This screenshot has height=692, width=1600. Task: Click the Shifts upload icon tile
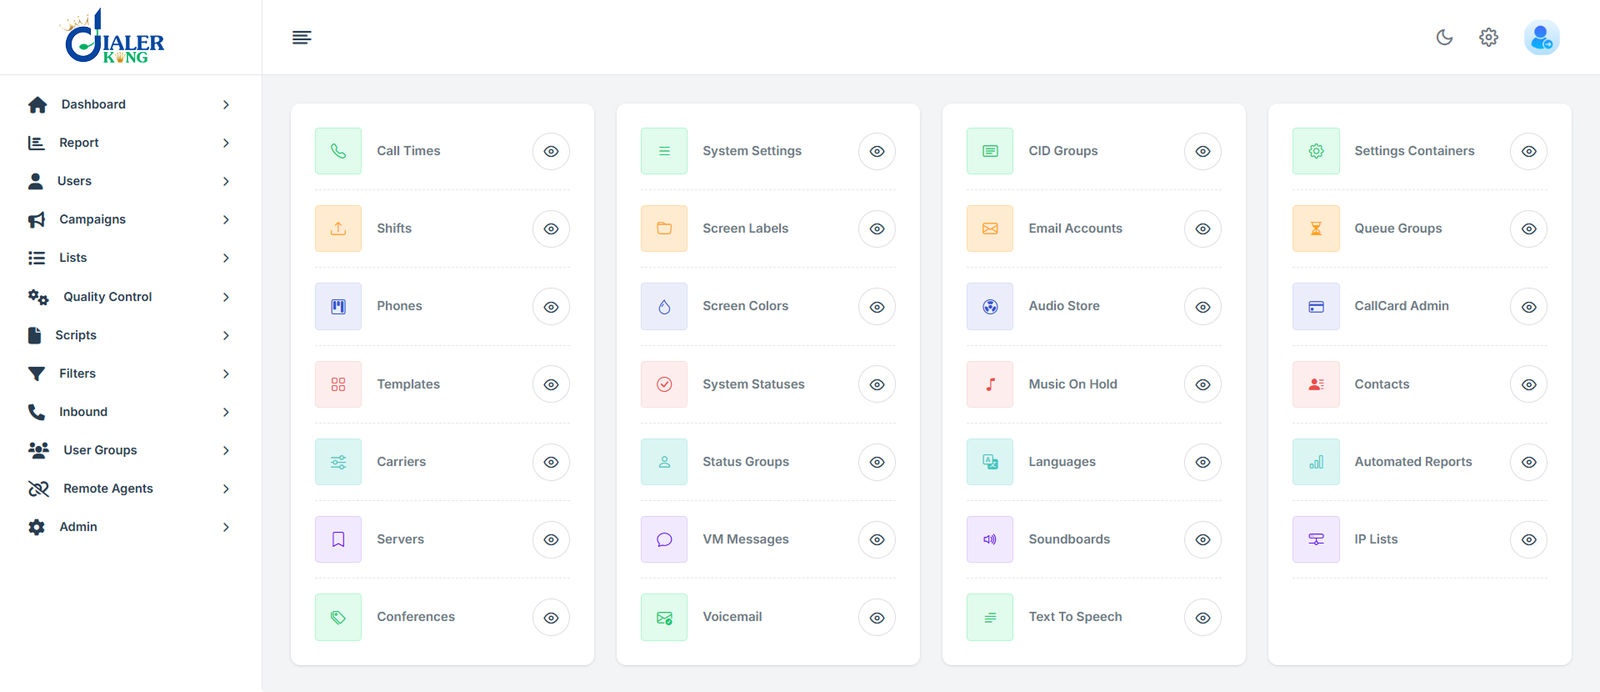pos(338,229)
